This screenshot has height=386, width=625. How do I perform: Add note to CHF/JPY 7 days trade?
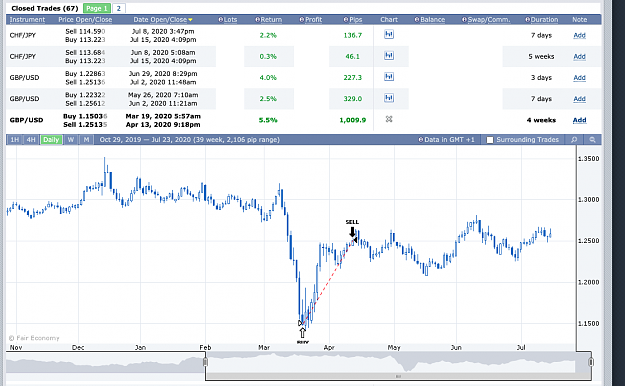(579, 35)
